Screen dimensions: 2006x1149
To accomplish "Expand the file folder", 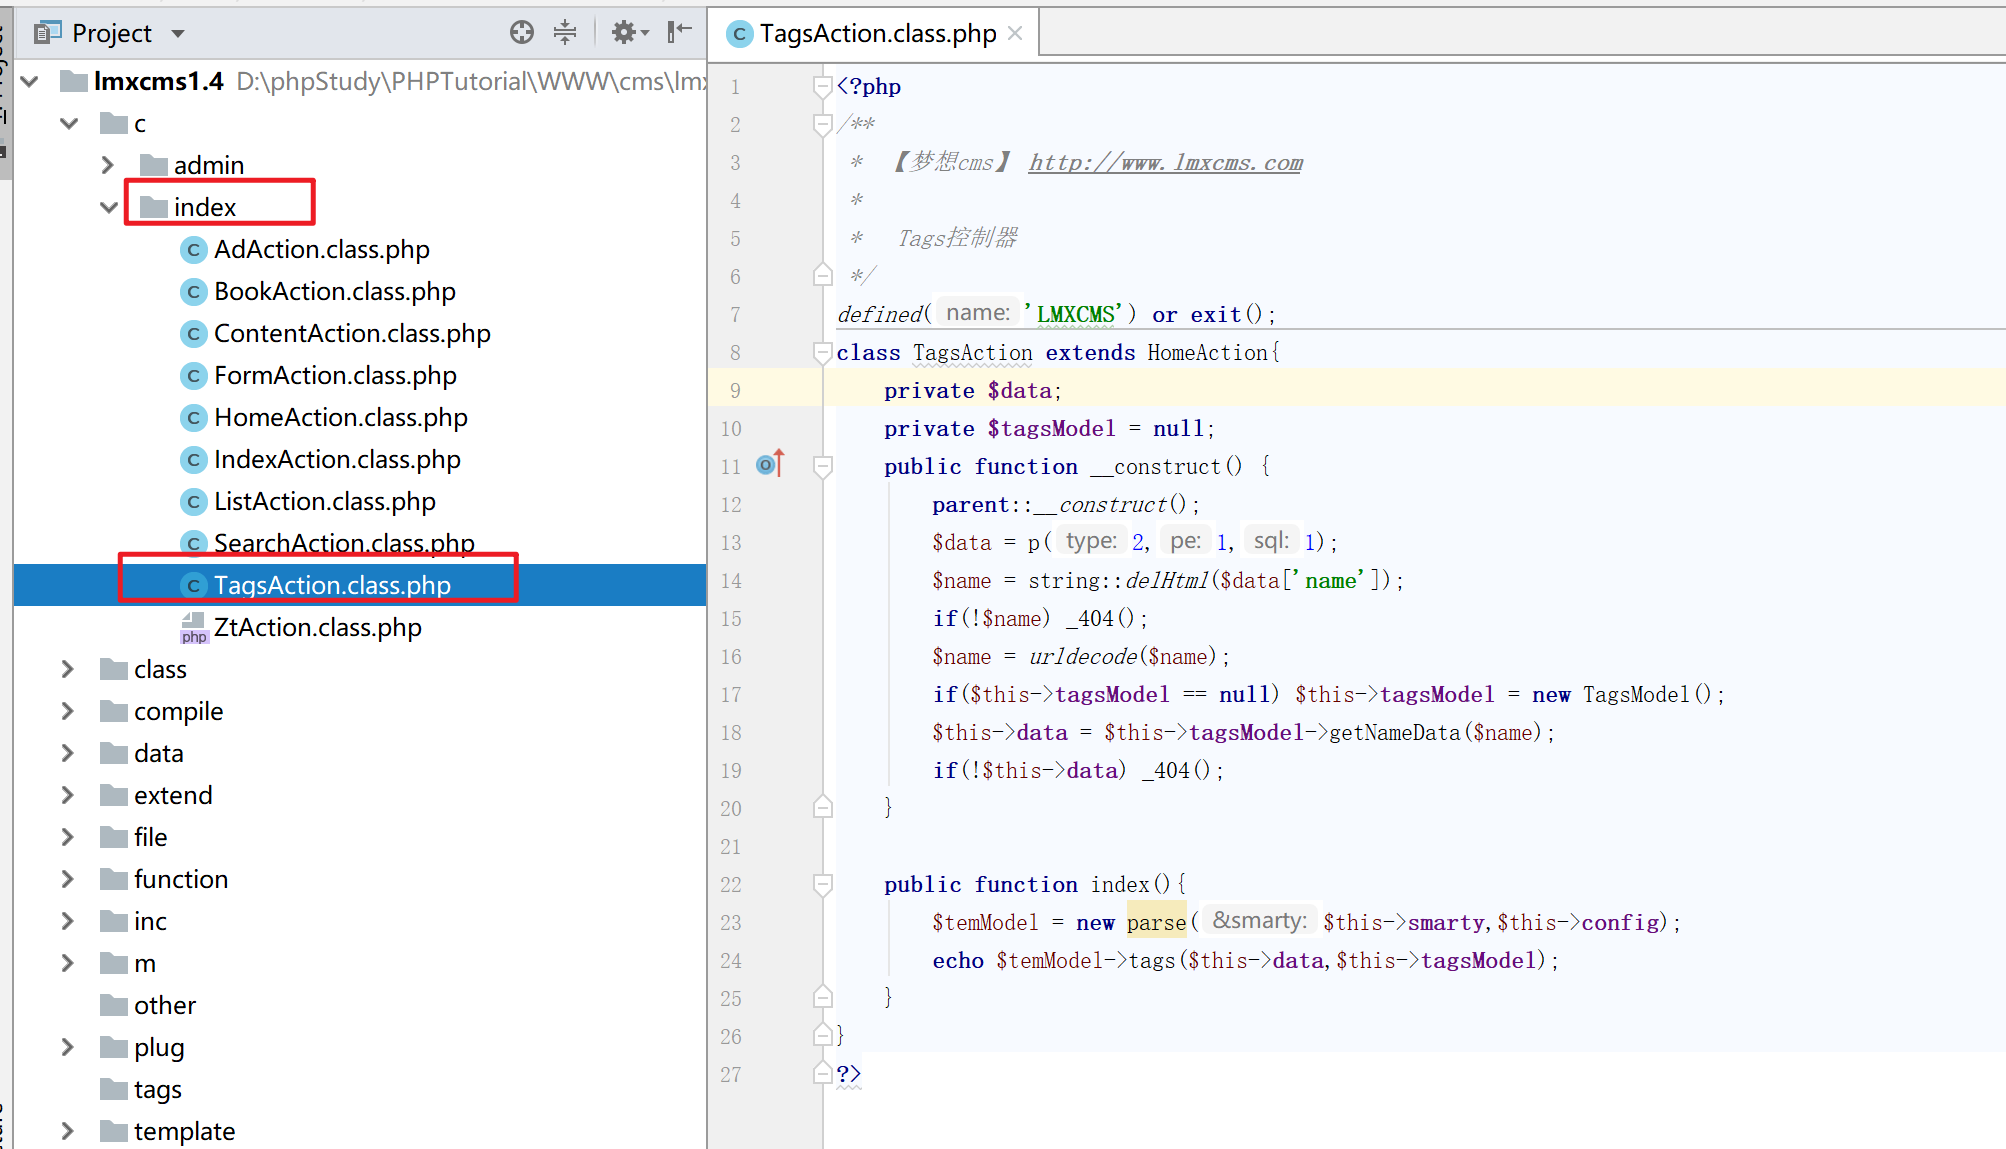I will (68, 837).
